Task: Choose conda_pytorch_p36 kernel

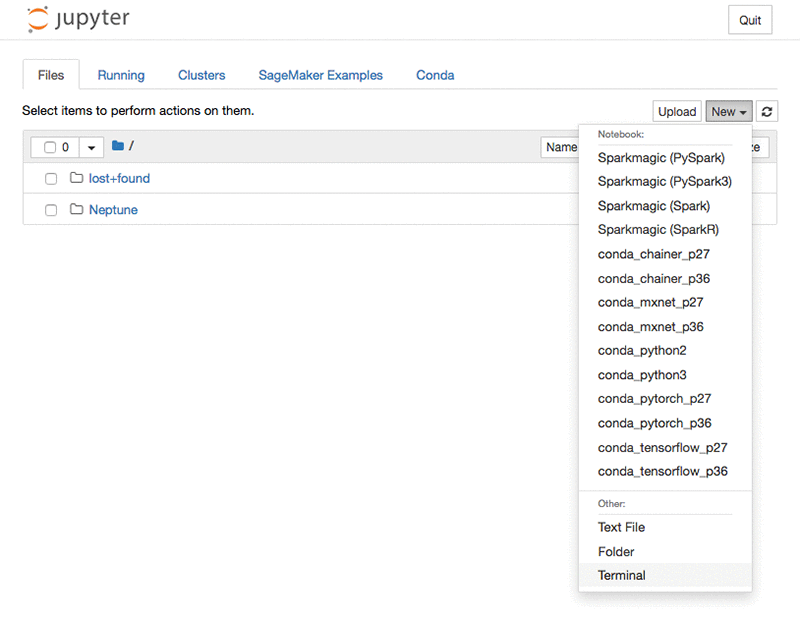Action: (665, 423)
